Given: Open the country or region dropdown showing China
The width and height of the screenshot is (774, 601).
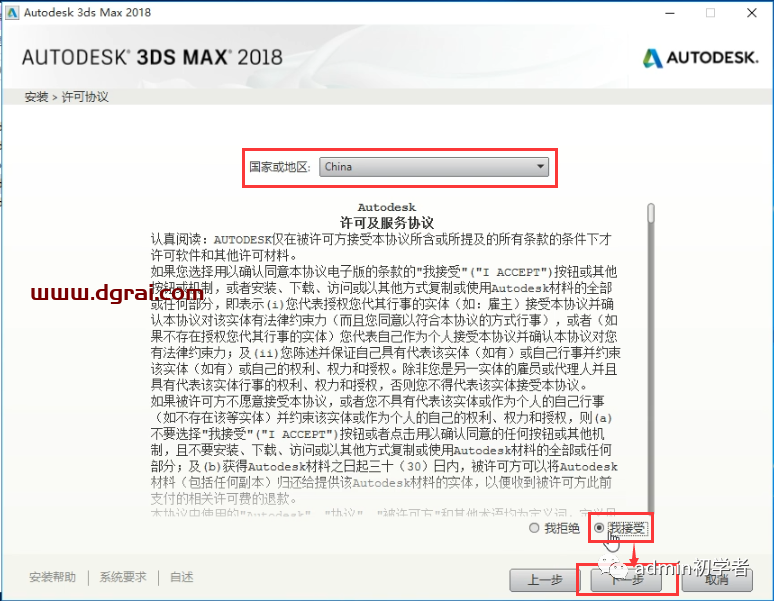Looking at the screenshot, I should [x=434, y=167].
